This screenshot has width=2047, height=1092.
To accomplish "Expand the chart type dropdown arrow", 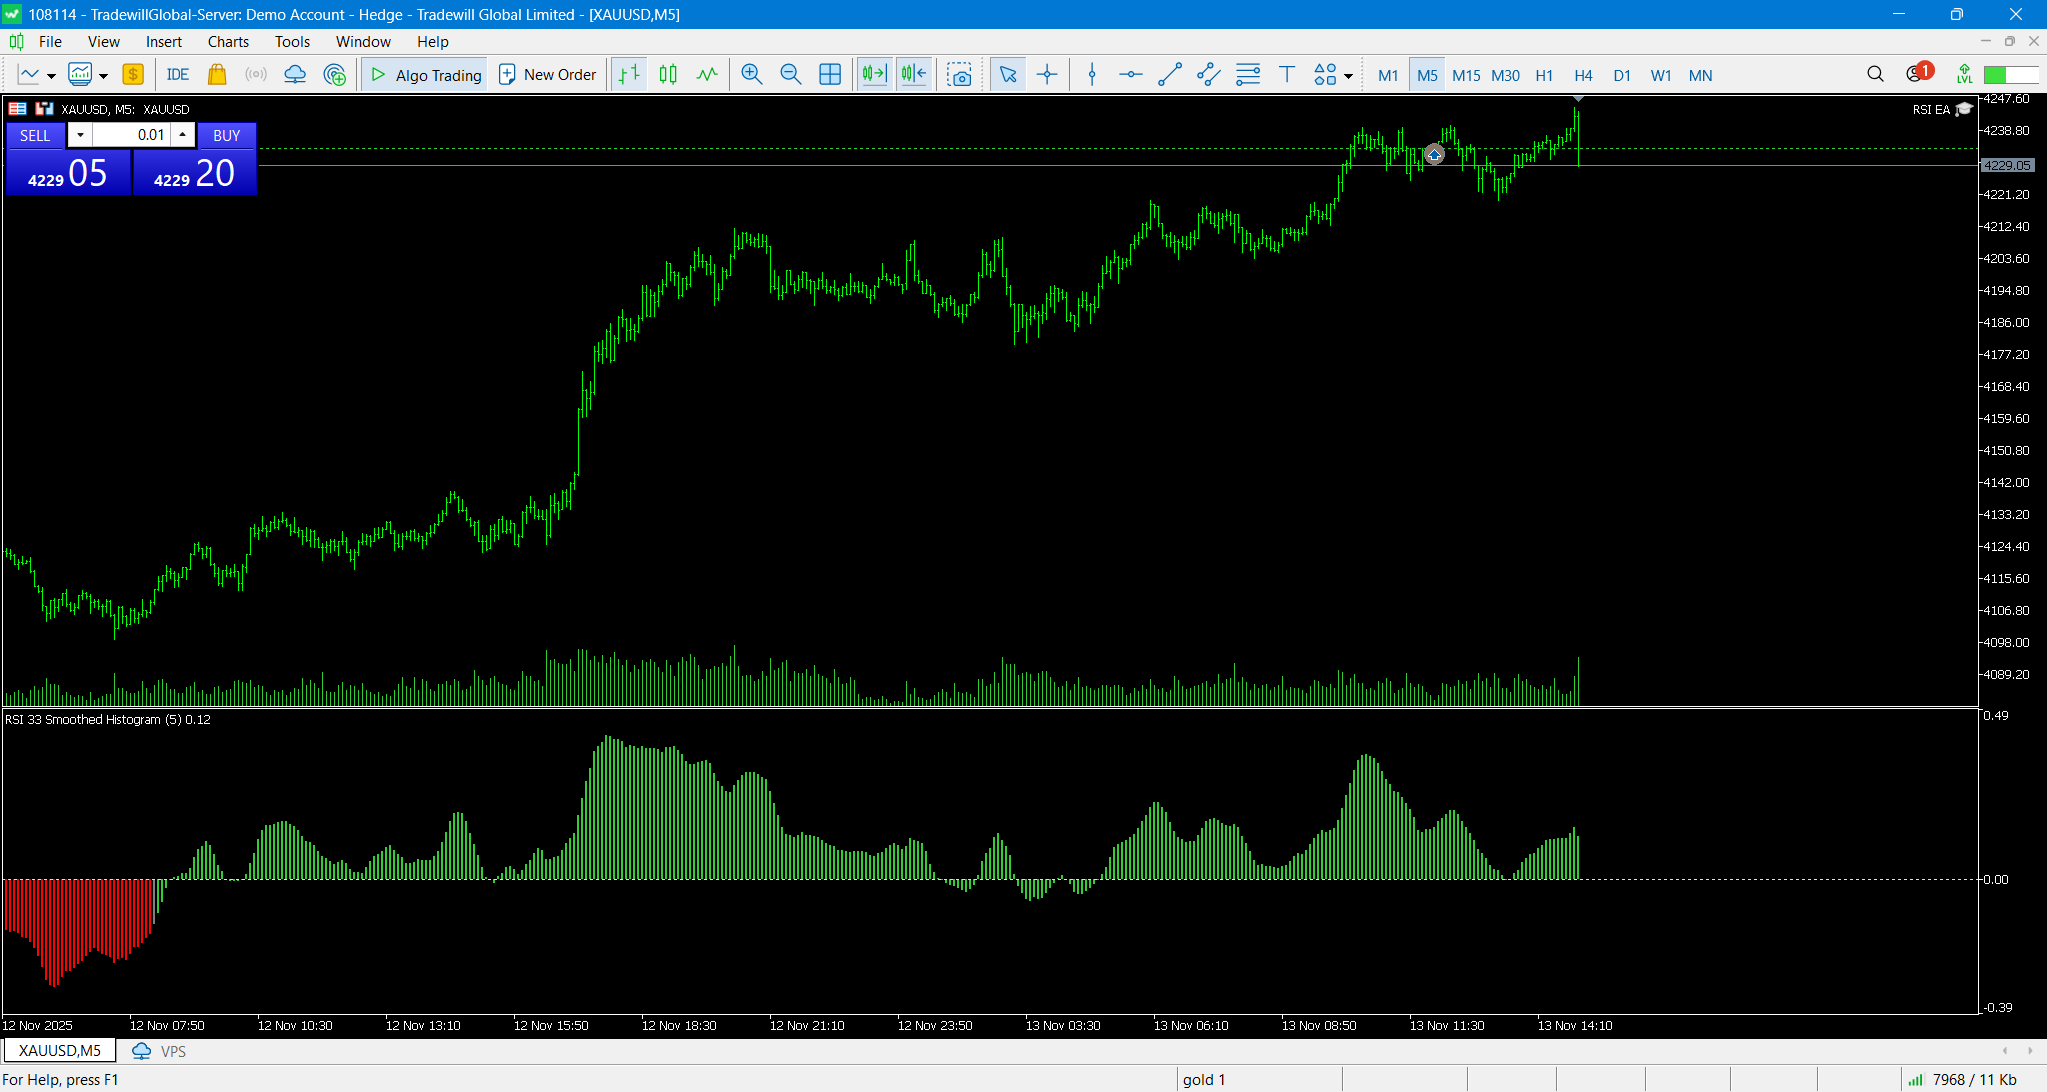I will [51, 76].
